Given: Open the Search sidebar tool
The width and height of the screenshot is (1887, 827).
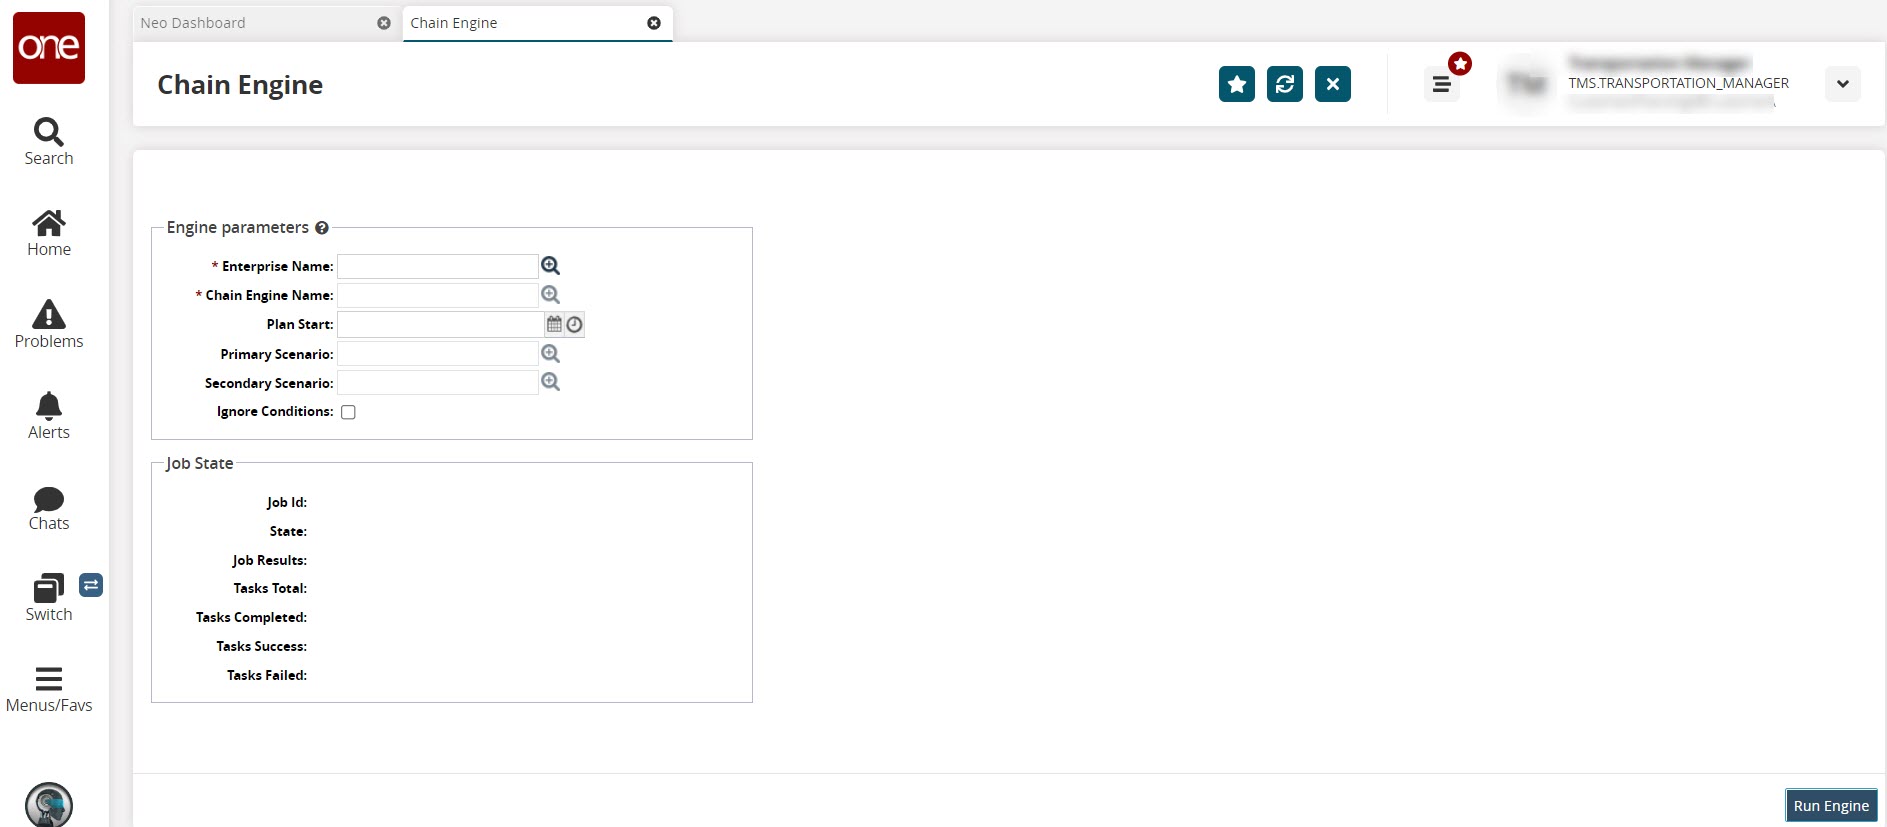Looking at the screenshot, I should pyautogui.click(x=49, y=142).
